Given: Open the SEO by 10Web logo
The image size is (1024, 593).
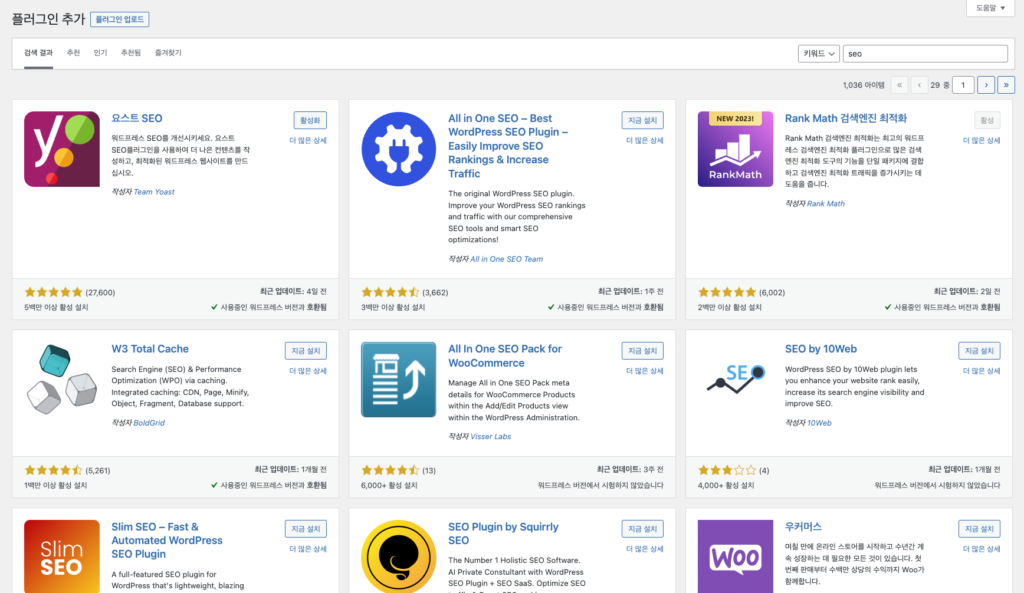Looking at the screenshot, I should coord(735,379).
